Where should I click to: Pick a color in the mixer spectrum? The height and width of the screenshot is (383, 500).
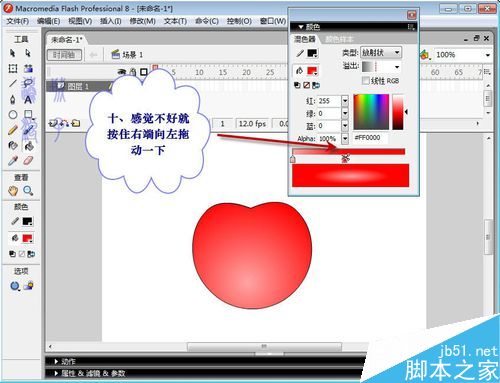click(371, 112)
